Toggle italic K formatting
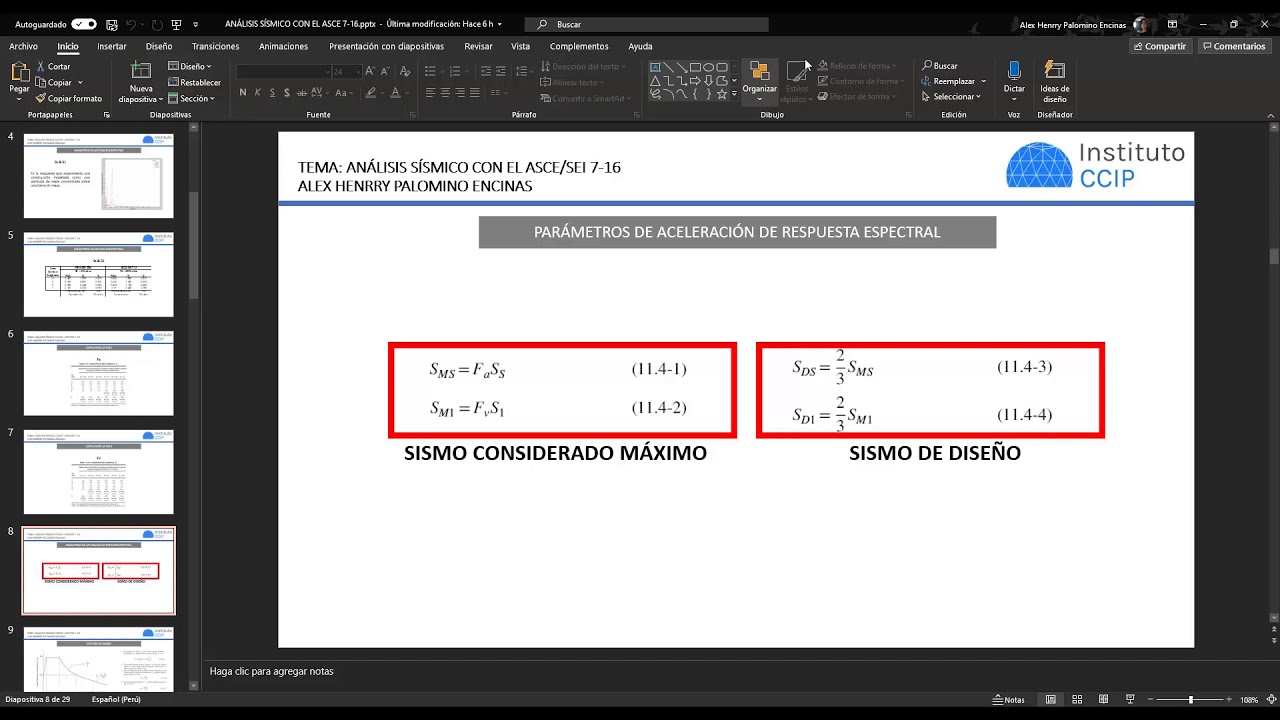 (258, 92)
